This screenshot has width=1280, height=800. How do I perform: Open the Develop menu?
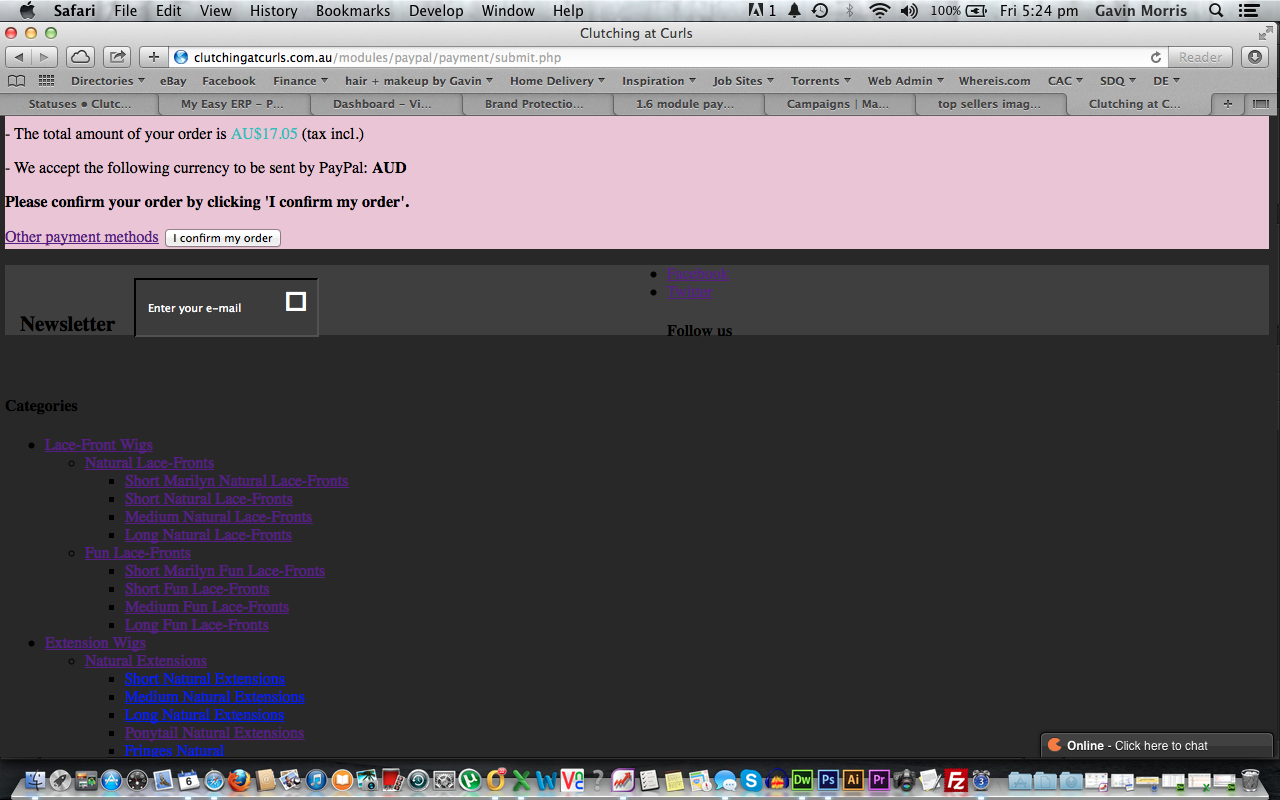[x=436, y=11]
